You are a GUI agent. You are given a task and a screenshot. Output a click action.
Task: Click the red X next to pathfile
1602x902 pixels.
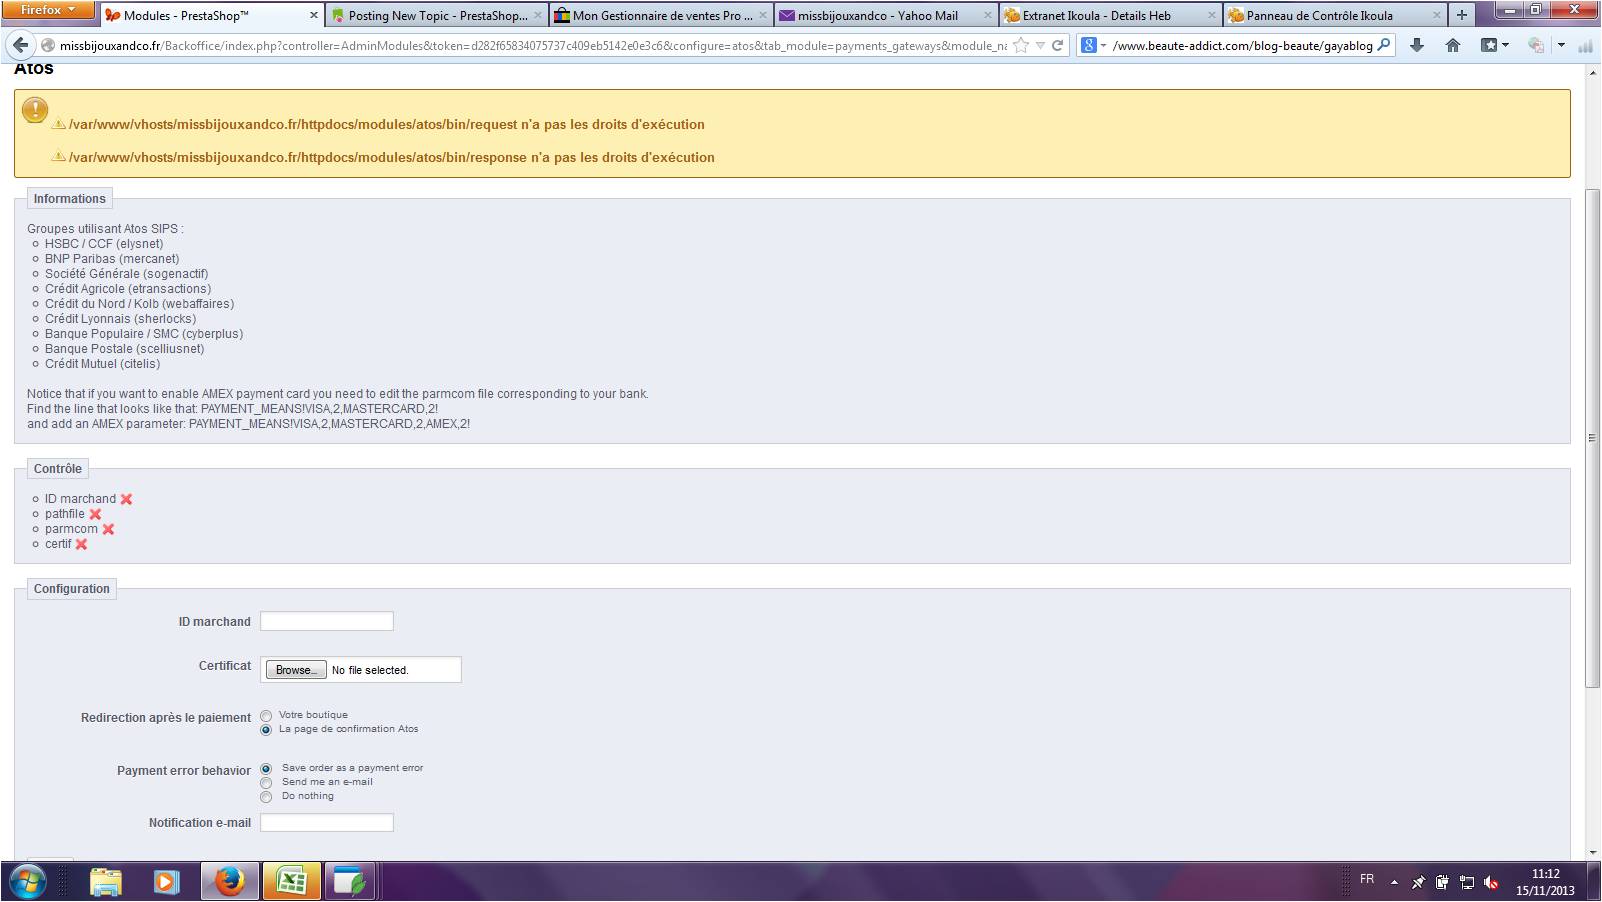(x=95, y=514)
